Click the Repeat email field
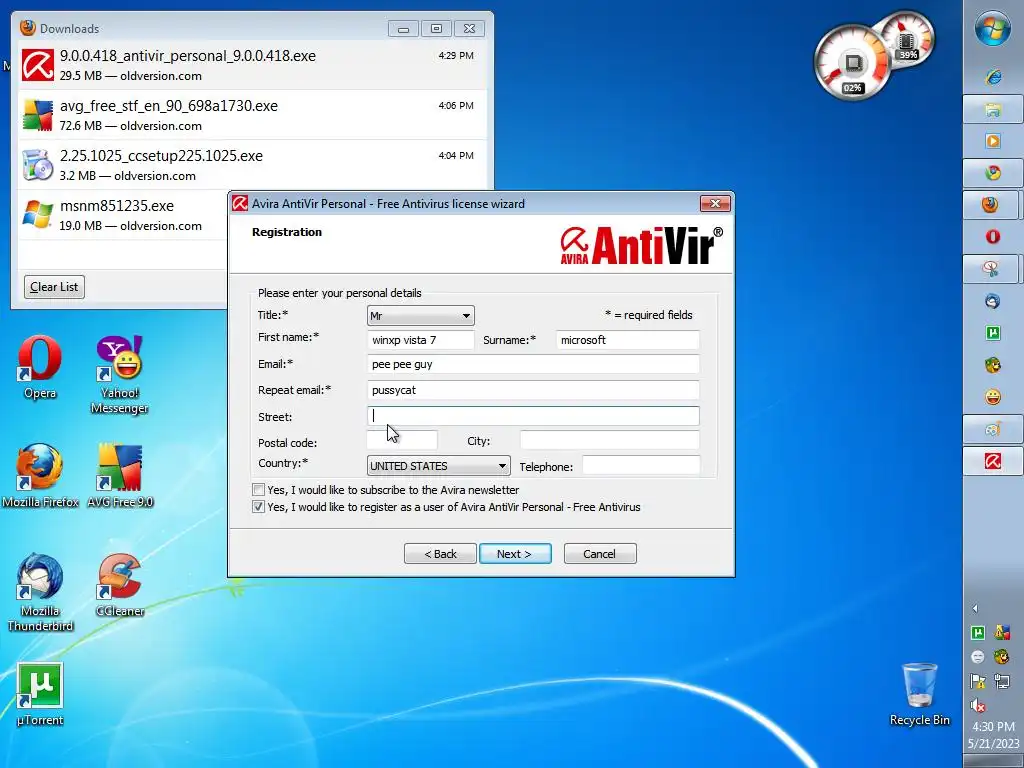Viewport: 1024px width, 768px height. point(533,390)
